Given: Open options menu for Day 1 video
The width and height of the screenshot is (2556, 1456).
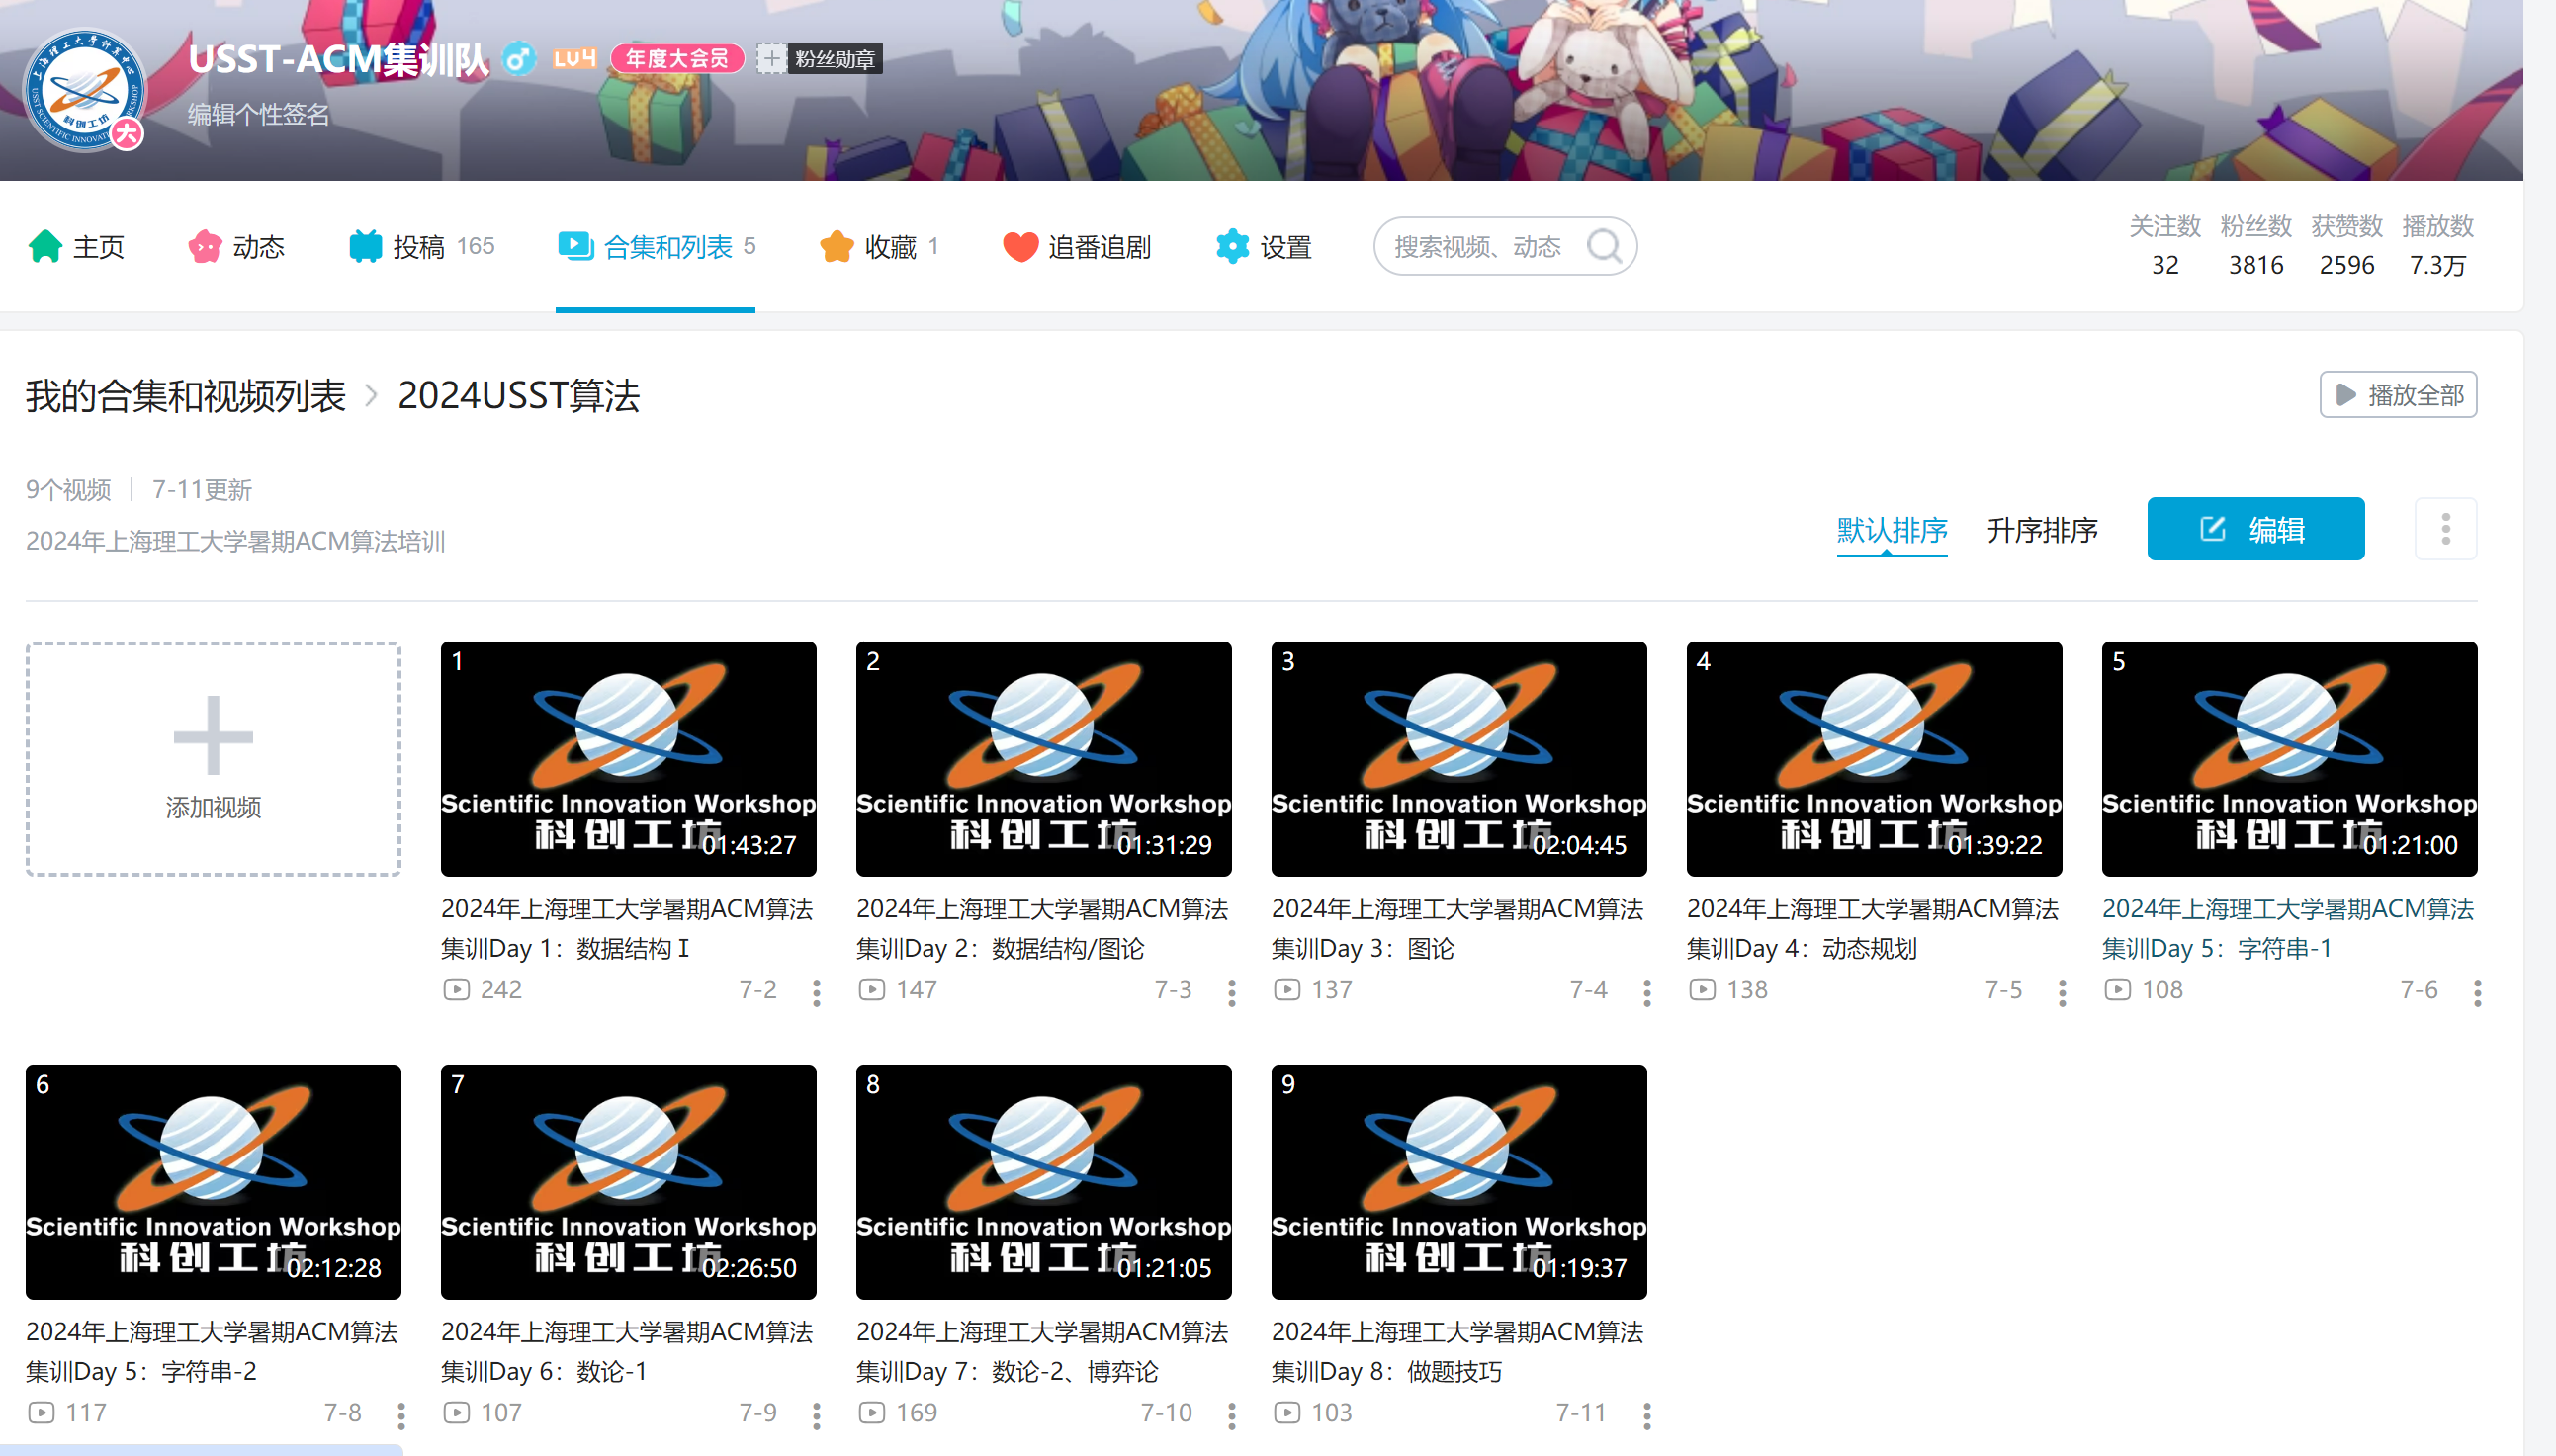Looking at the screenshot, I should pos(816,991).
